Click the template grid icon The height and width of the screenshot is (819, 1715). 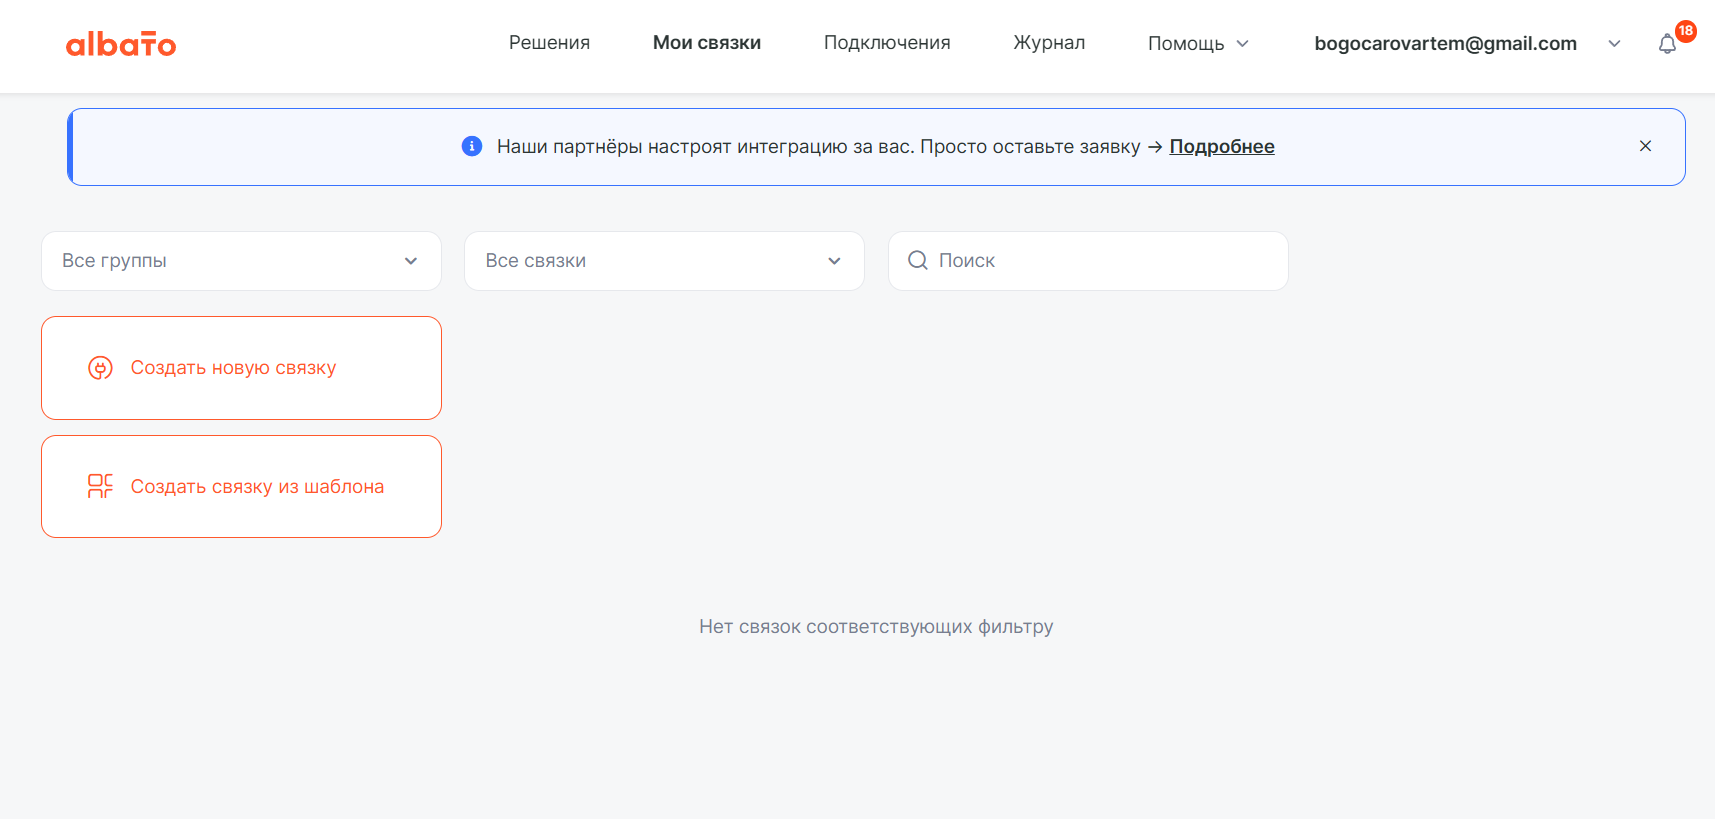click(x=100, y=487)
